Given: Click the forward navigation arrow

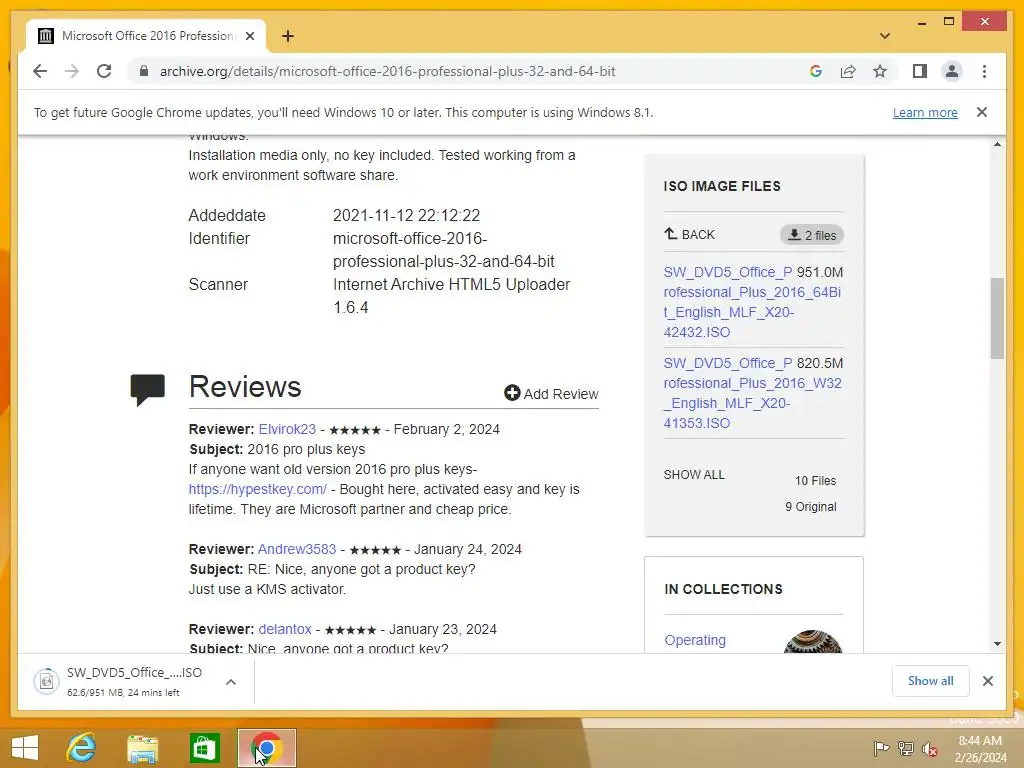Looking at the screenshot, I should 72,71.
